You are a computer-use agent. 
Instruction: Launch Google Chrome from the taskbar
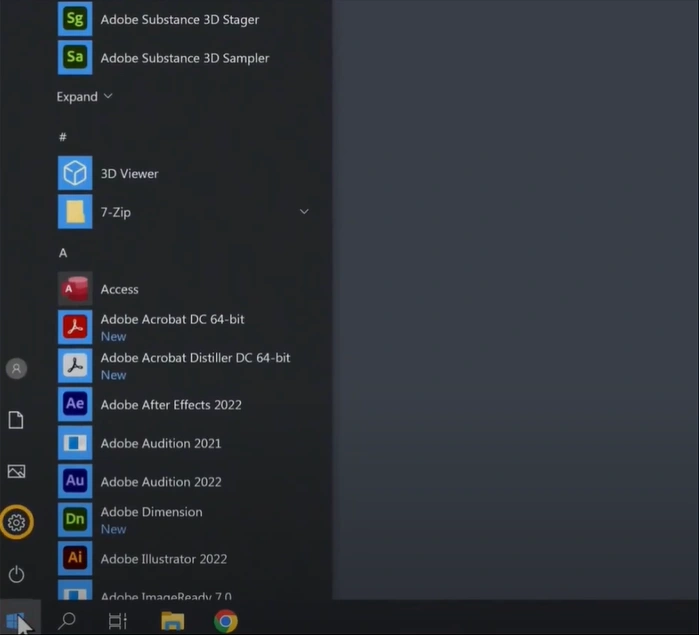coord(226,621)
